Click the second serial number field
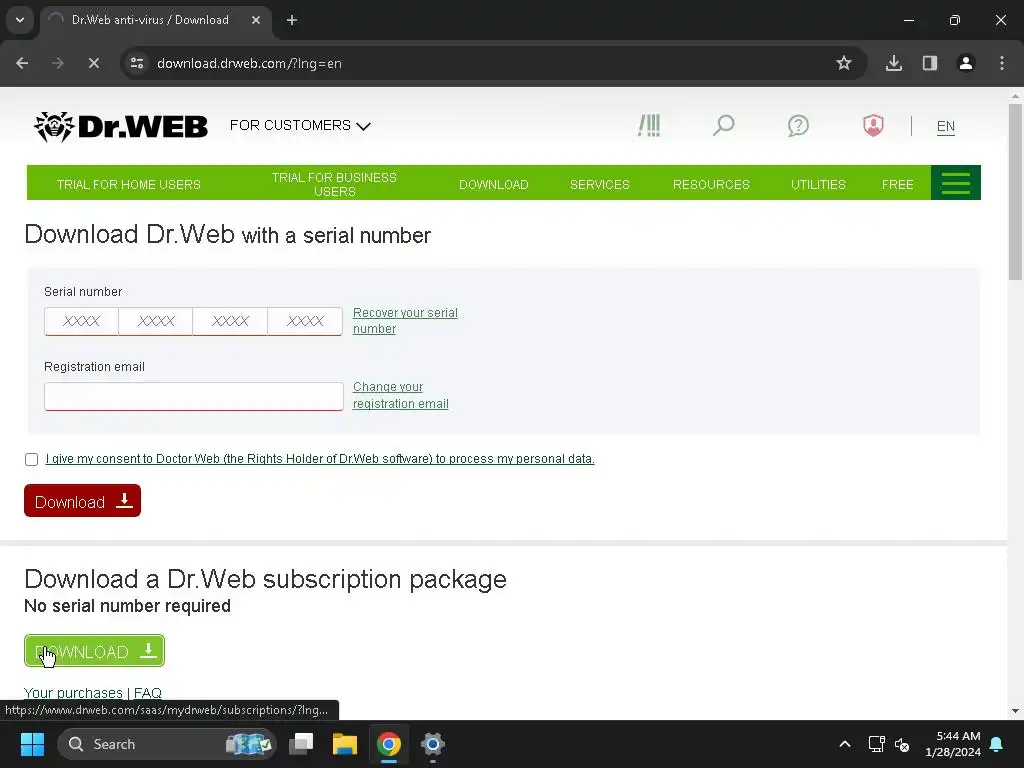Screen dimensions: 1024x768 click(156, 321)
